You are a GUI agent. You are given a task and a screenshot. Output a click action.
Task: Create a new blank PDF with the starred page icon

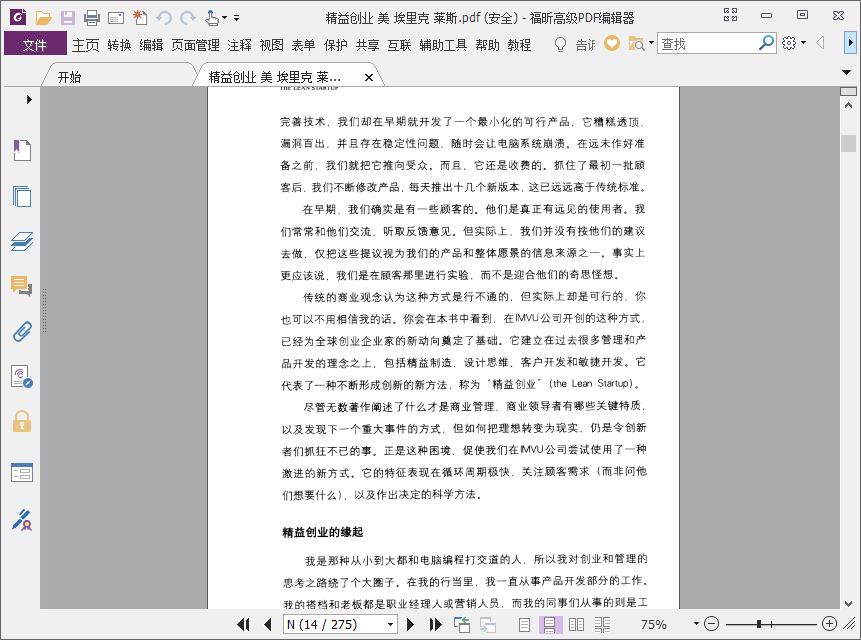(139, 18)
